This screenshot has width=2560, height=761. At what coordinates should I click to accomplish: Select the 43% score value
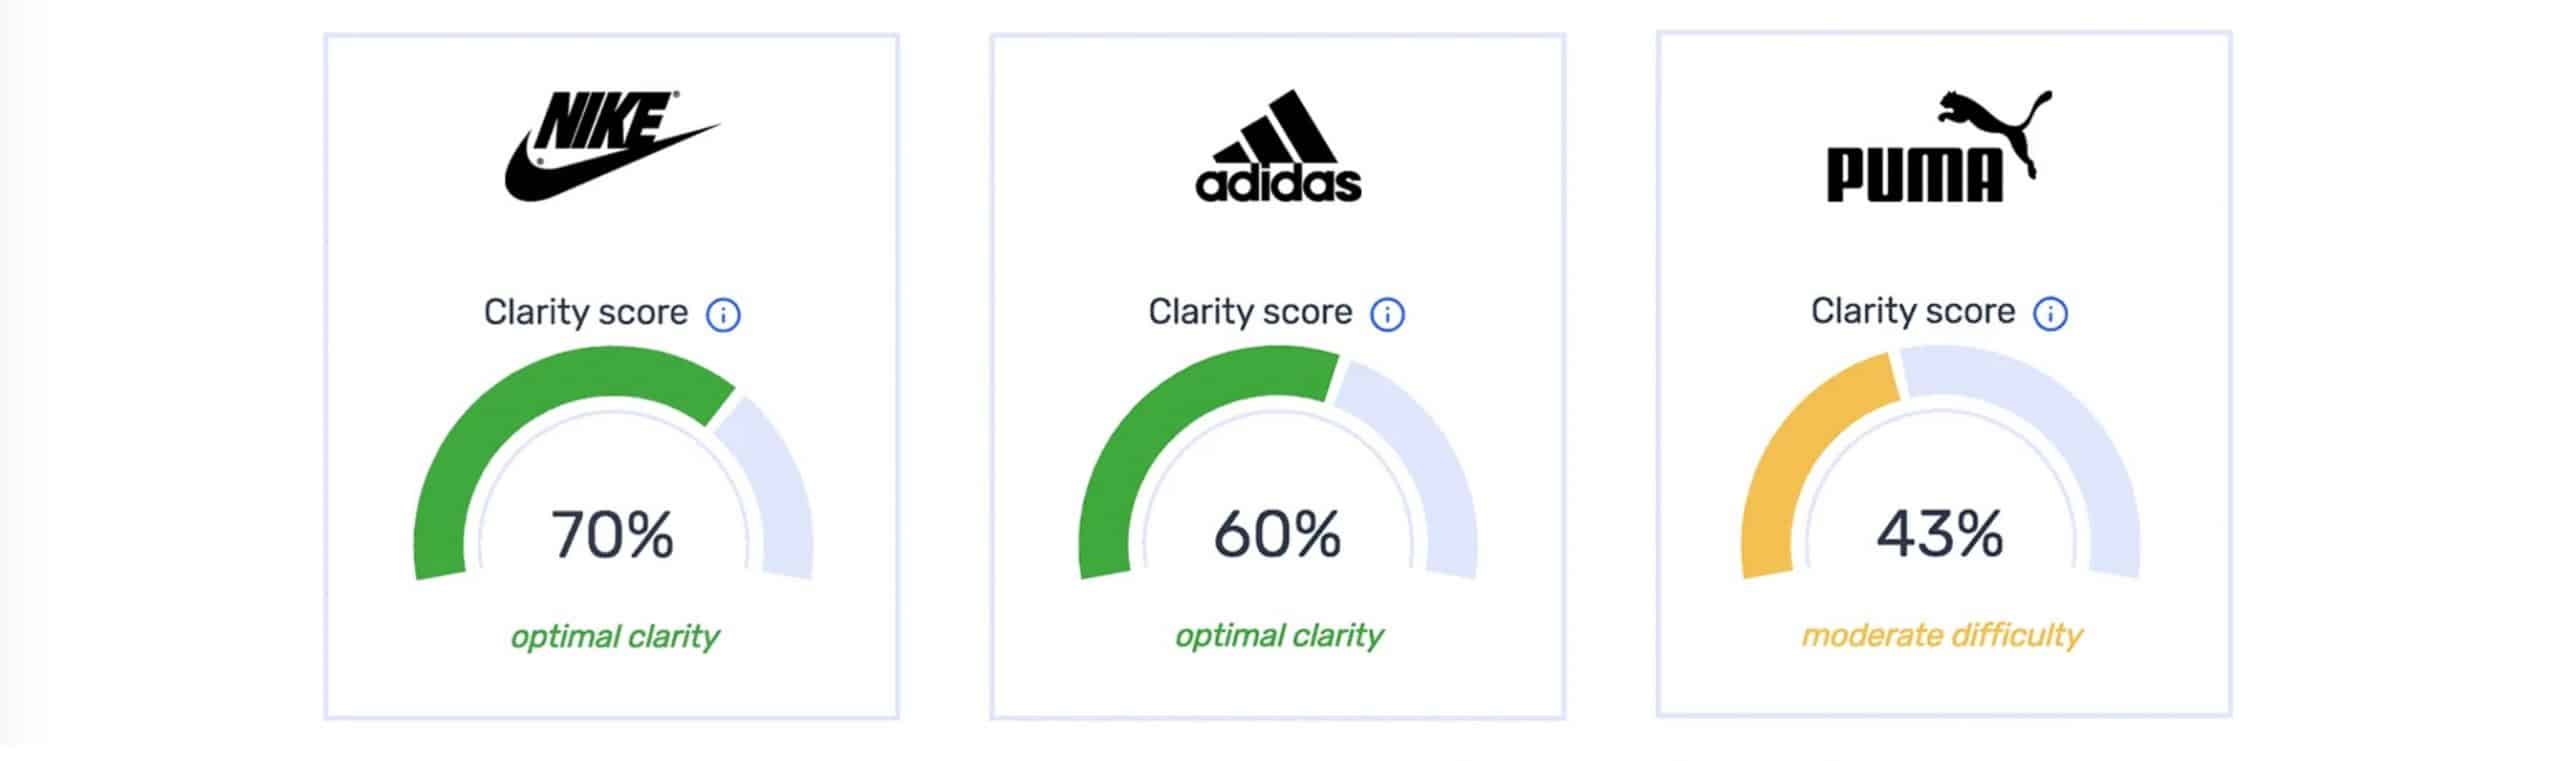pos(1940,533)
